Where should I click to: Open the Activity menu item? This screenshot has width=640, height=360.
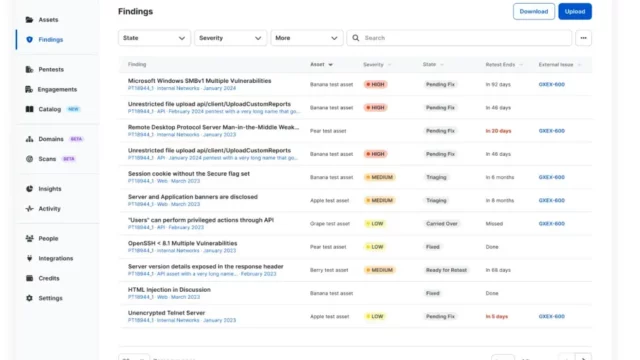[x=49, y=209]
